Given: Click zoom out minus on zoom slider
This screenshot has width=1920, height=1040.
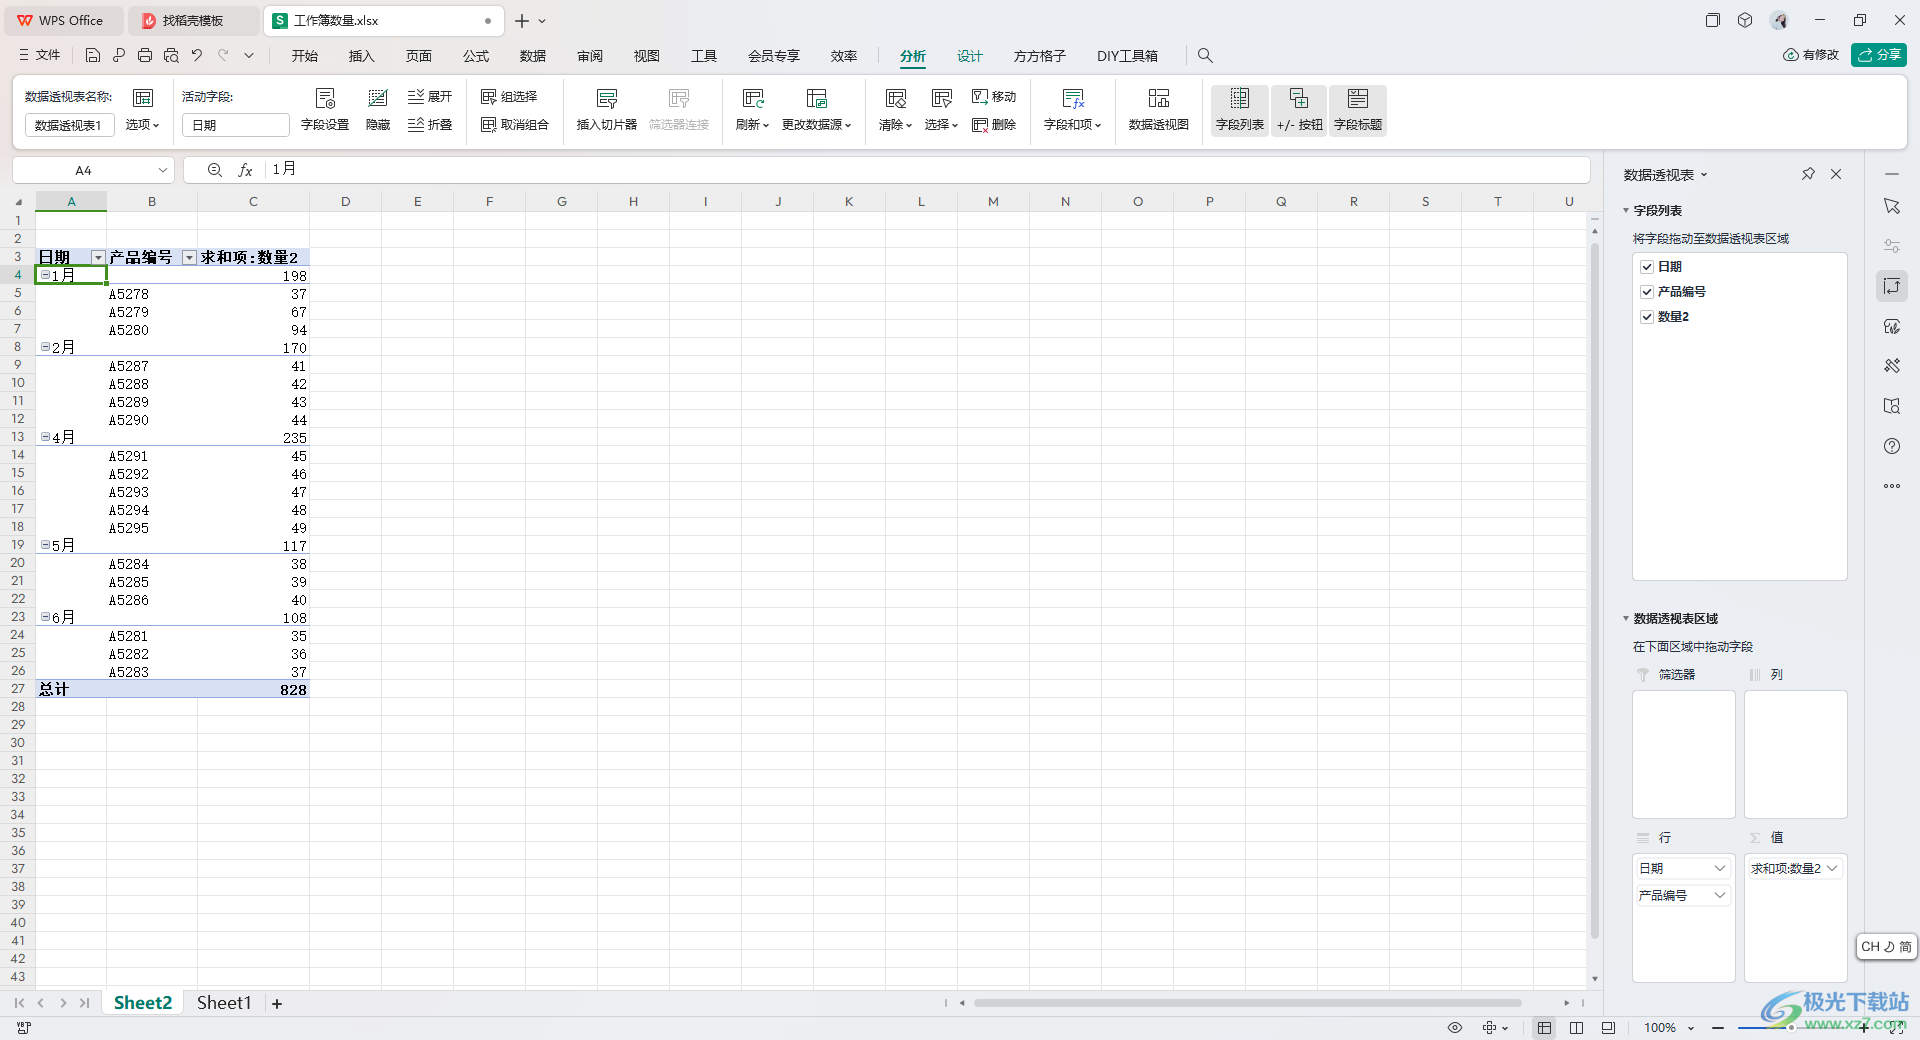Looking at the screenshot, I should (1718, 1028).
